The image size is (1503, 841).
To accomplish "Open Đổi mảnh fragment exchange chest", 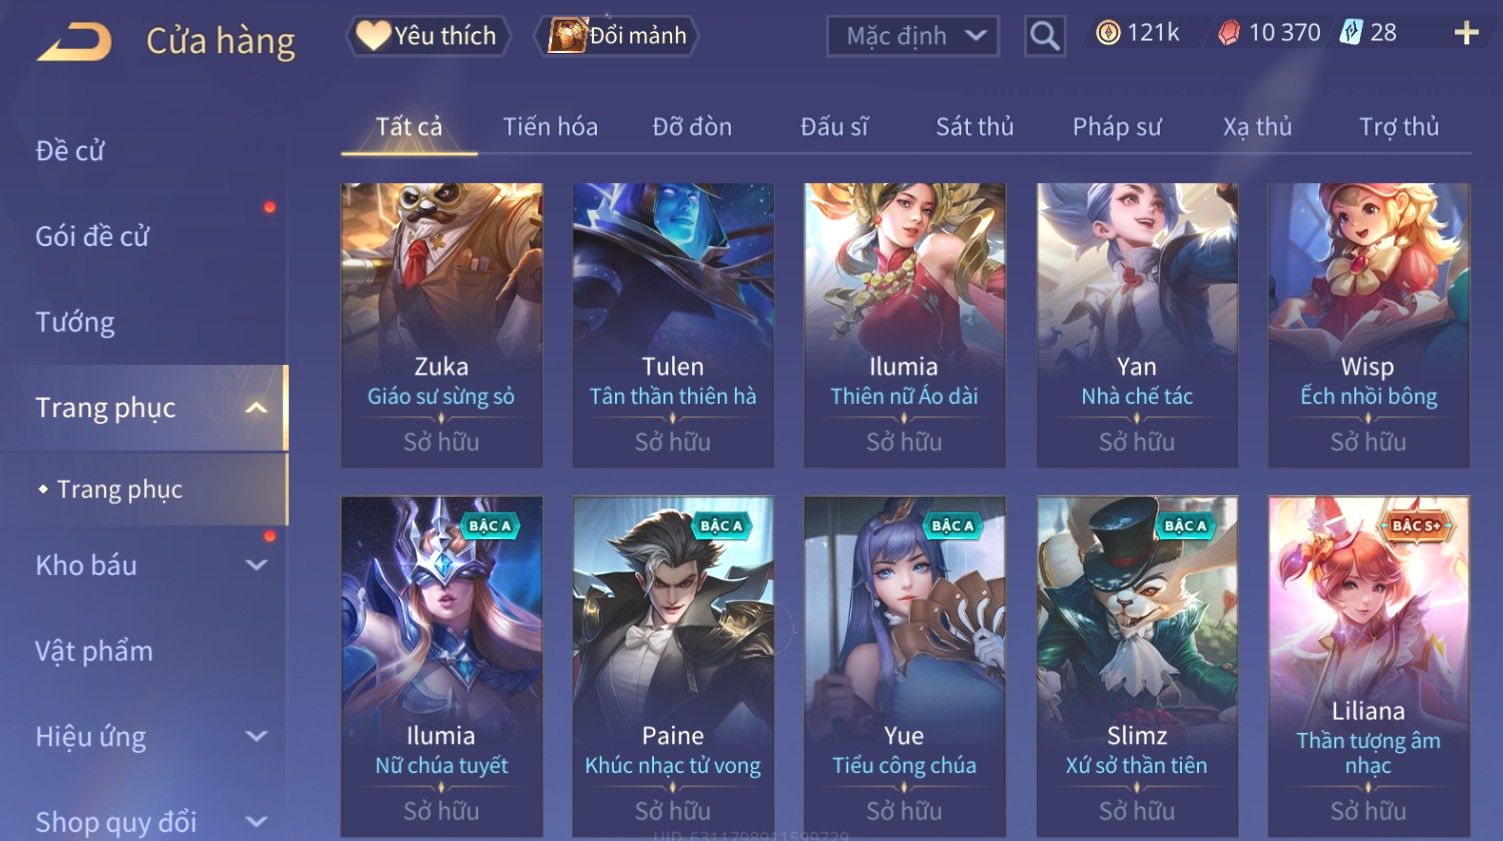I will (617, 36).
